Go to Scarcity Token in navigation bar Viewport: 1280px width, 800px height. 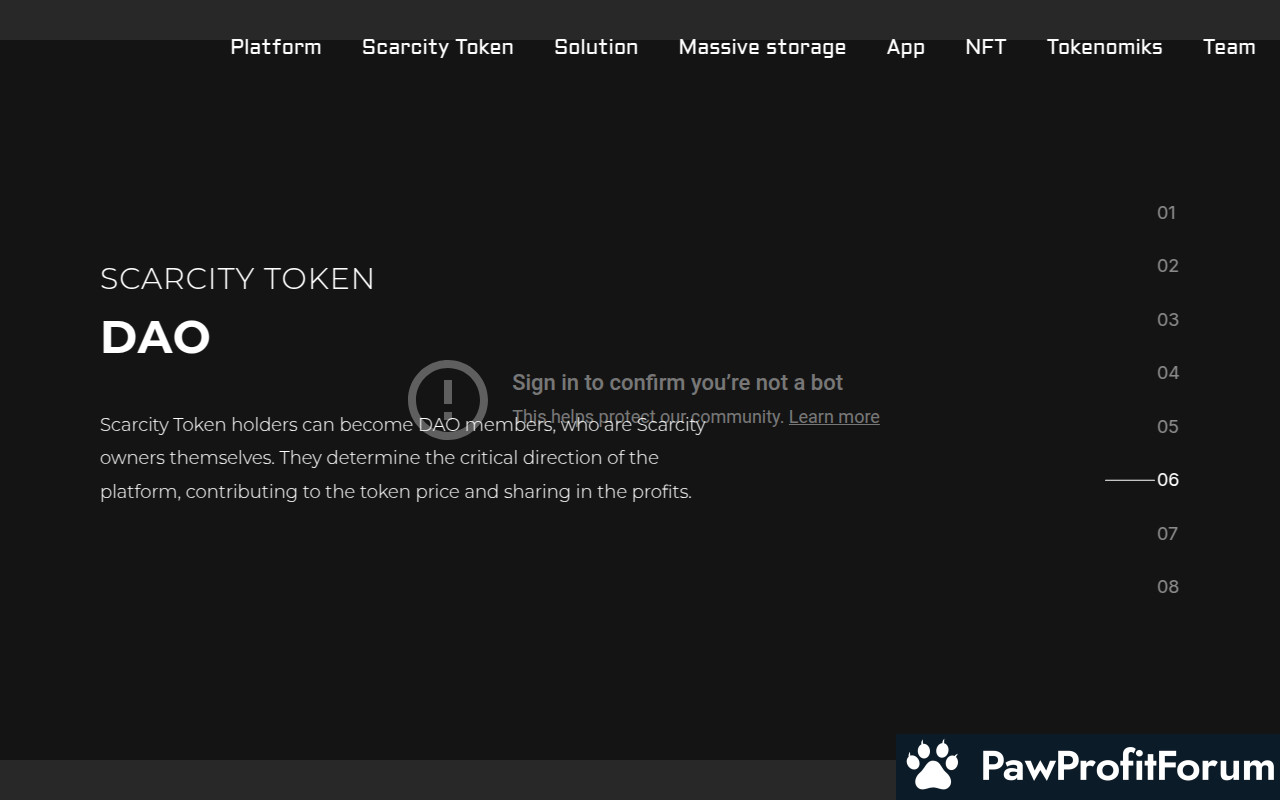[438, 47]
